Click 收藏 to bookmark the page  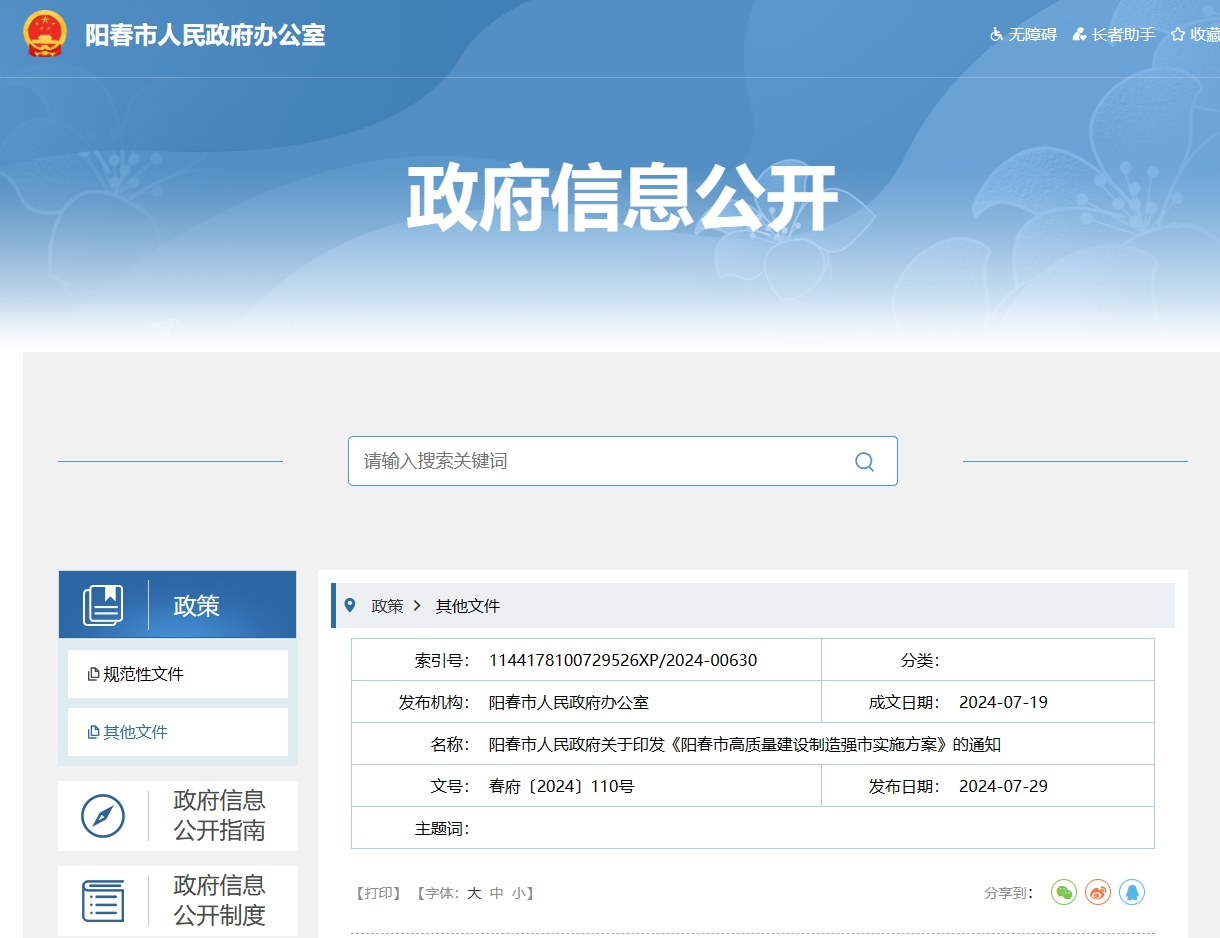[x=1196, y=34]
